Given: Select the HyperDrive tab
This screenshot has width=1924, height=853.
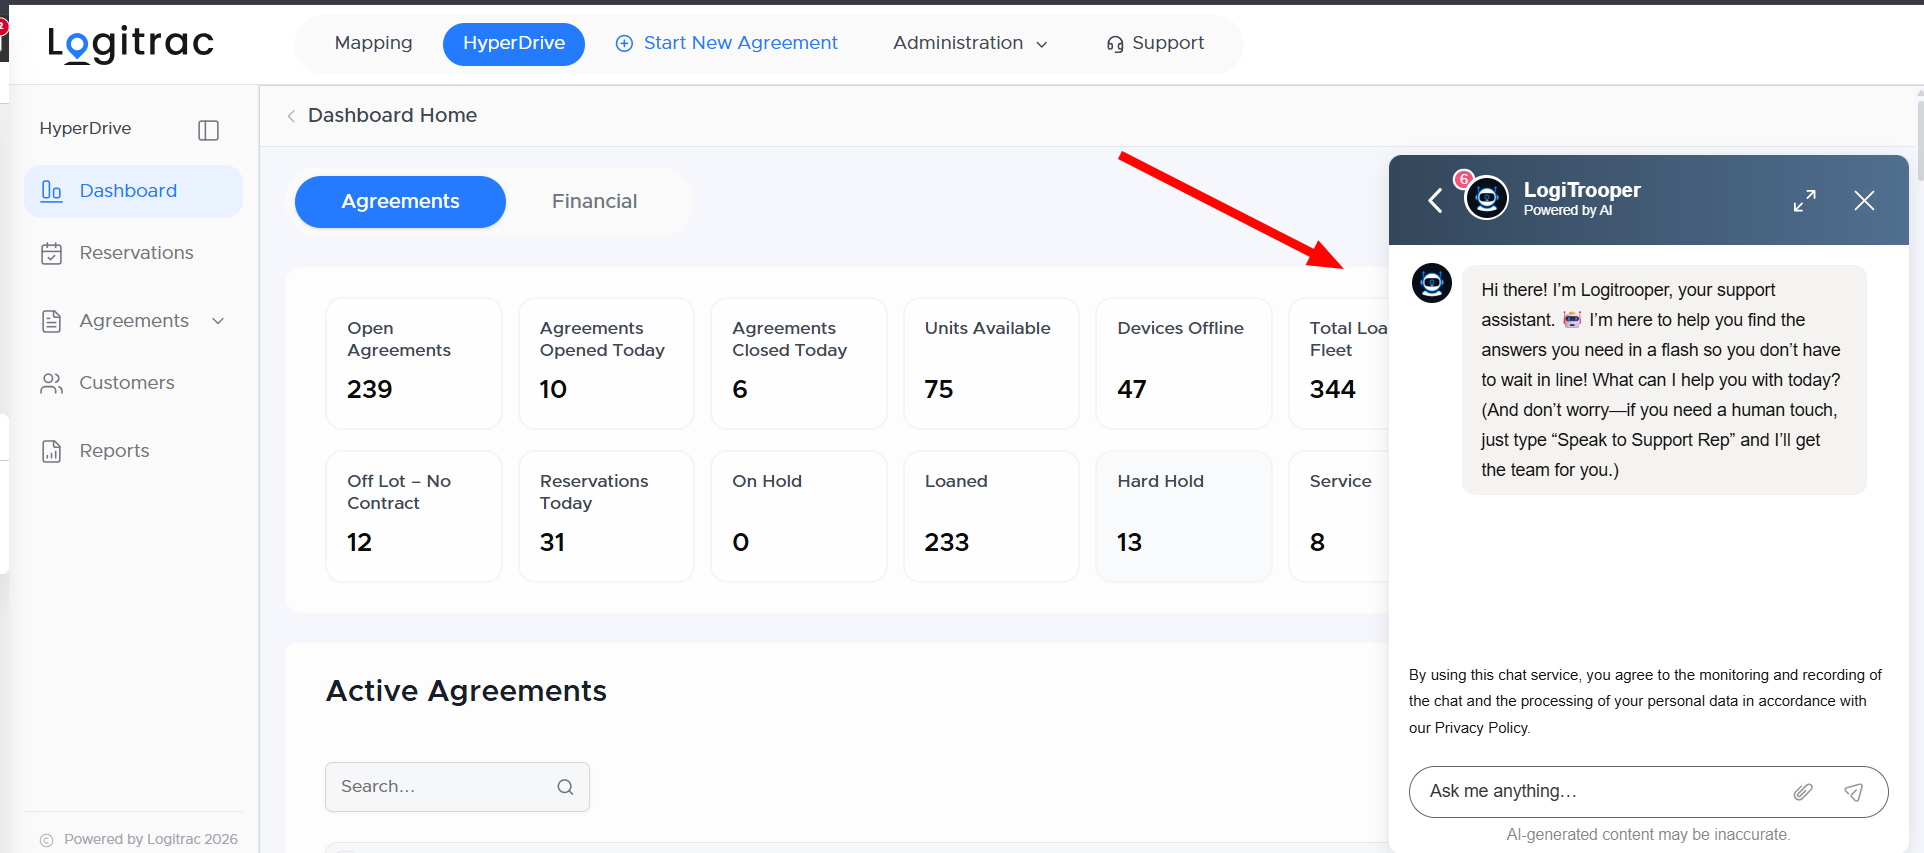Looking at the screenshot, I should coord(514,44).
